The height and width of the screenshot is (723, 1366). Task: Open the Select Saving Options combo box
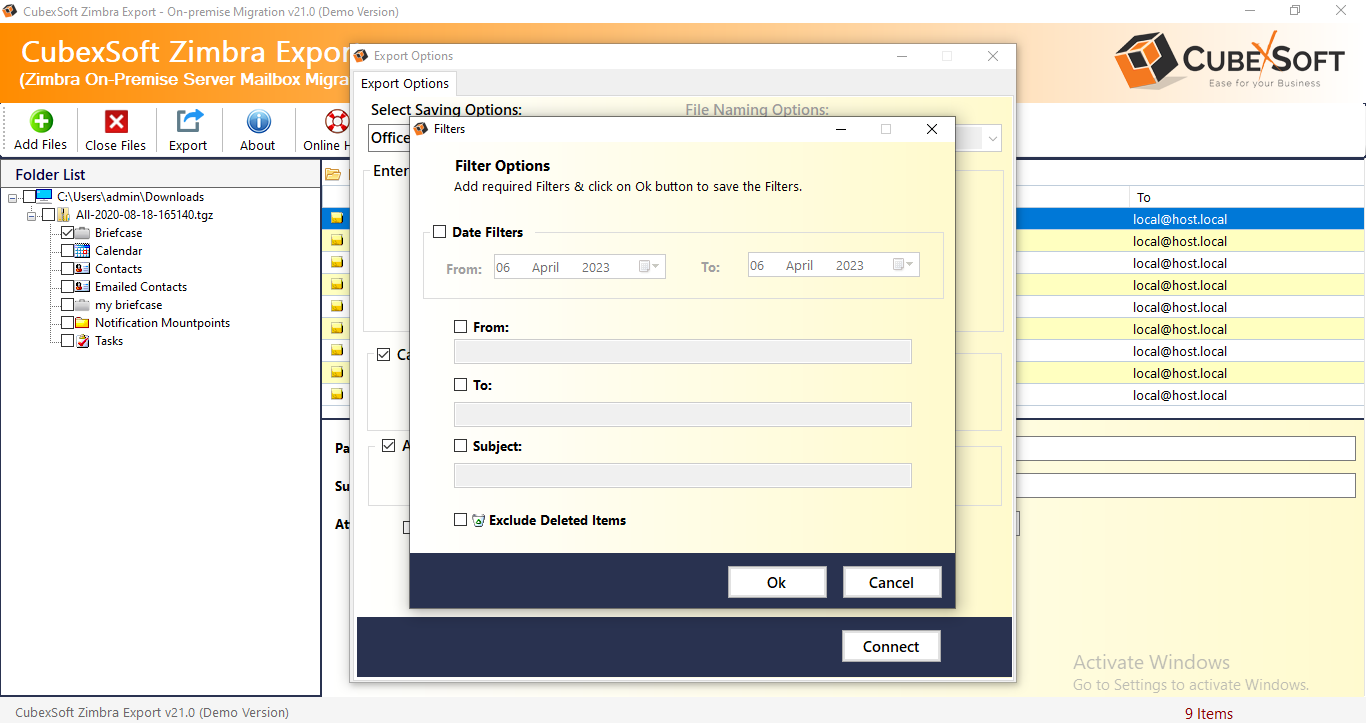coord(390,138)
